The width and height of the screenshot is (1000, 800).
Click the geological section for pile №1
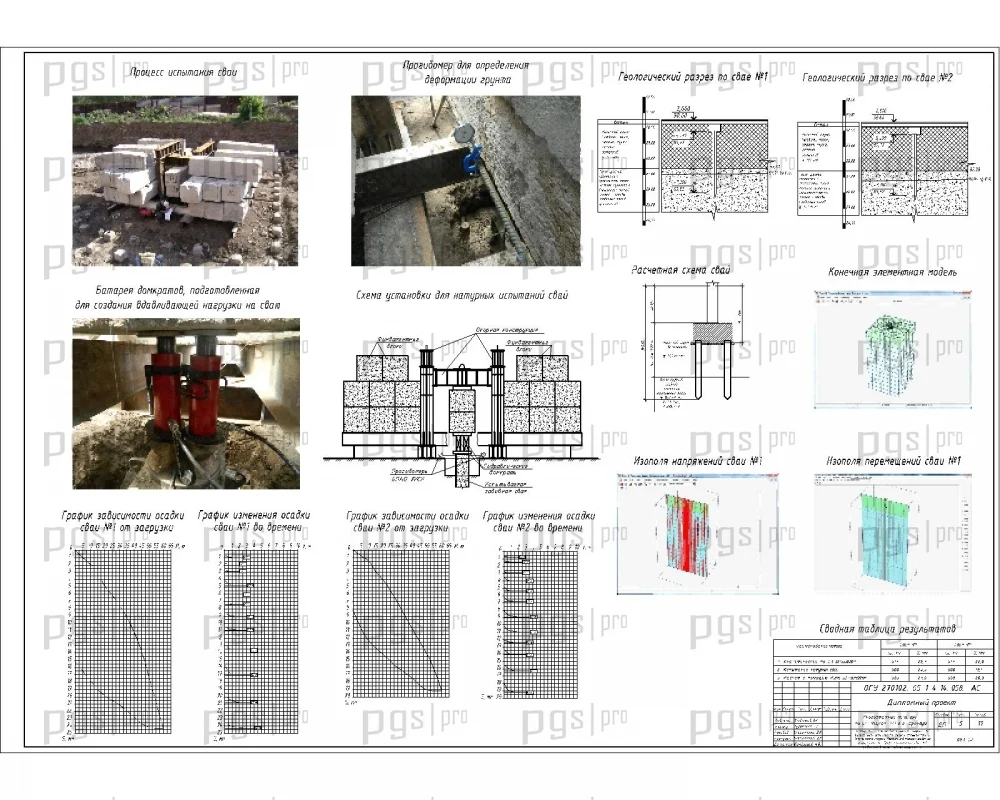[x=688, y=162]
